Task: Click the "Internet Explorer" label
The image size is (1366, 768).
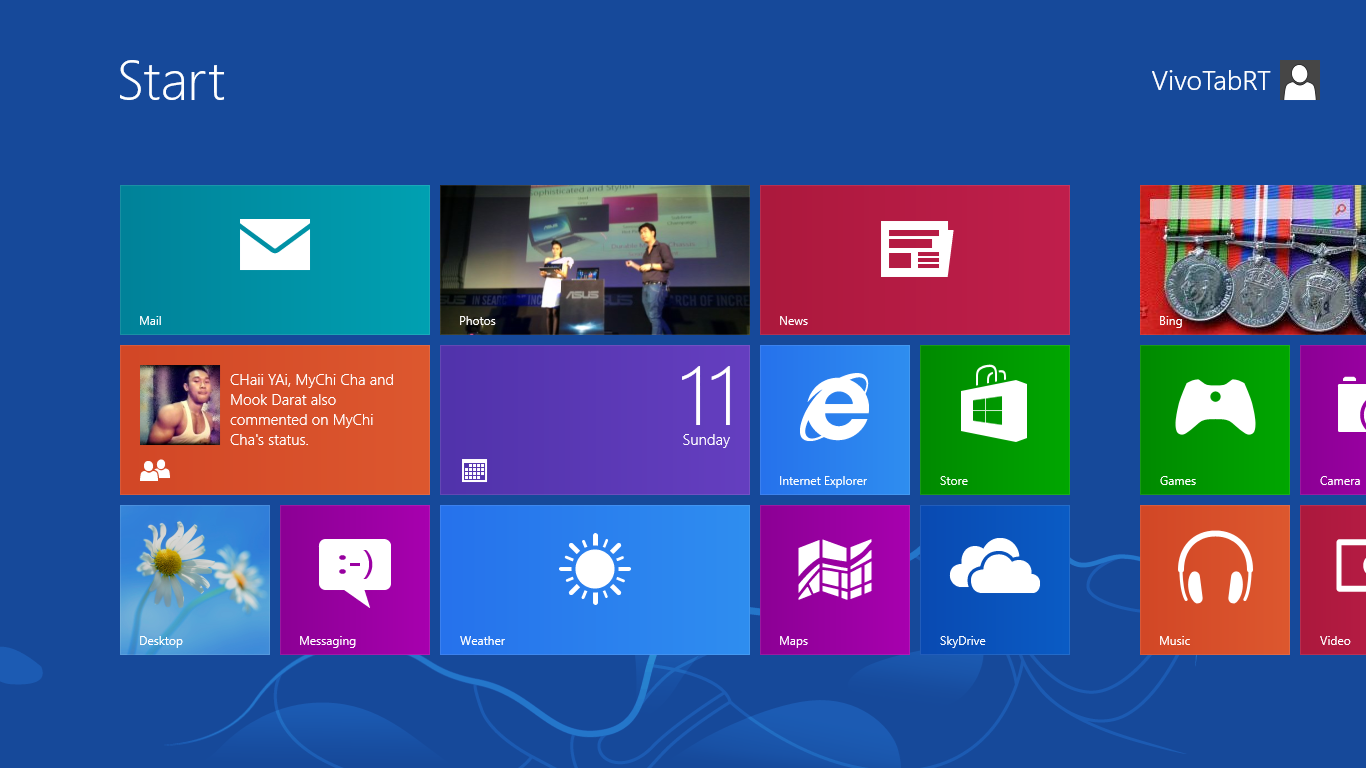Action: (823, 481)
